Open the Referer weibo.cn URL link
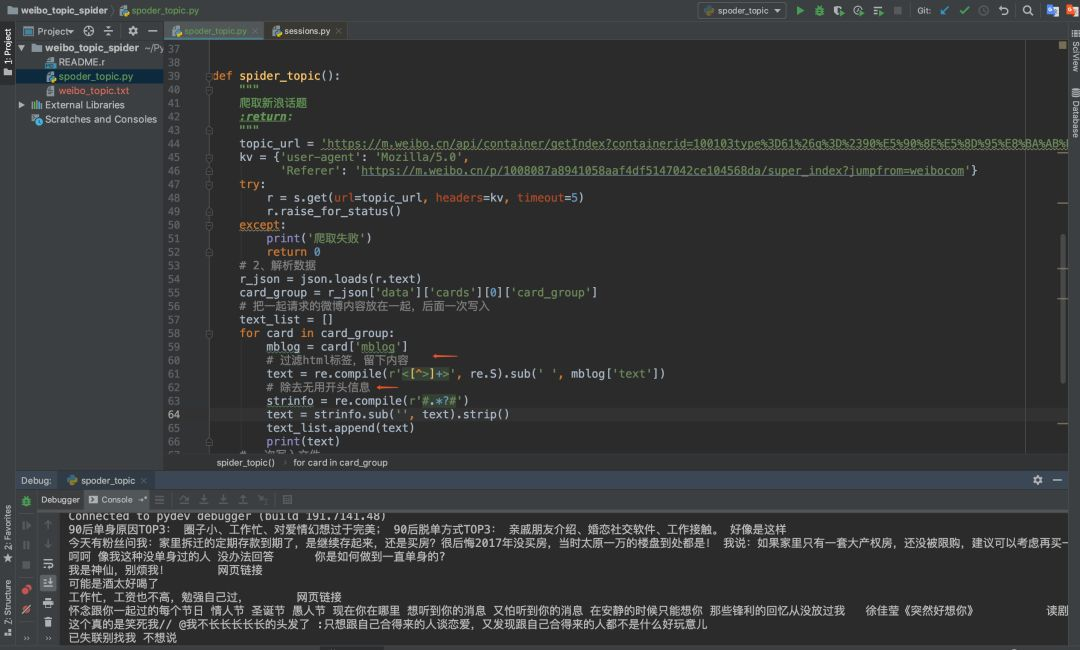The height and width of the screenshot is (650, 1080). tap(663, 170)
